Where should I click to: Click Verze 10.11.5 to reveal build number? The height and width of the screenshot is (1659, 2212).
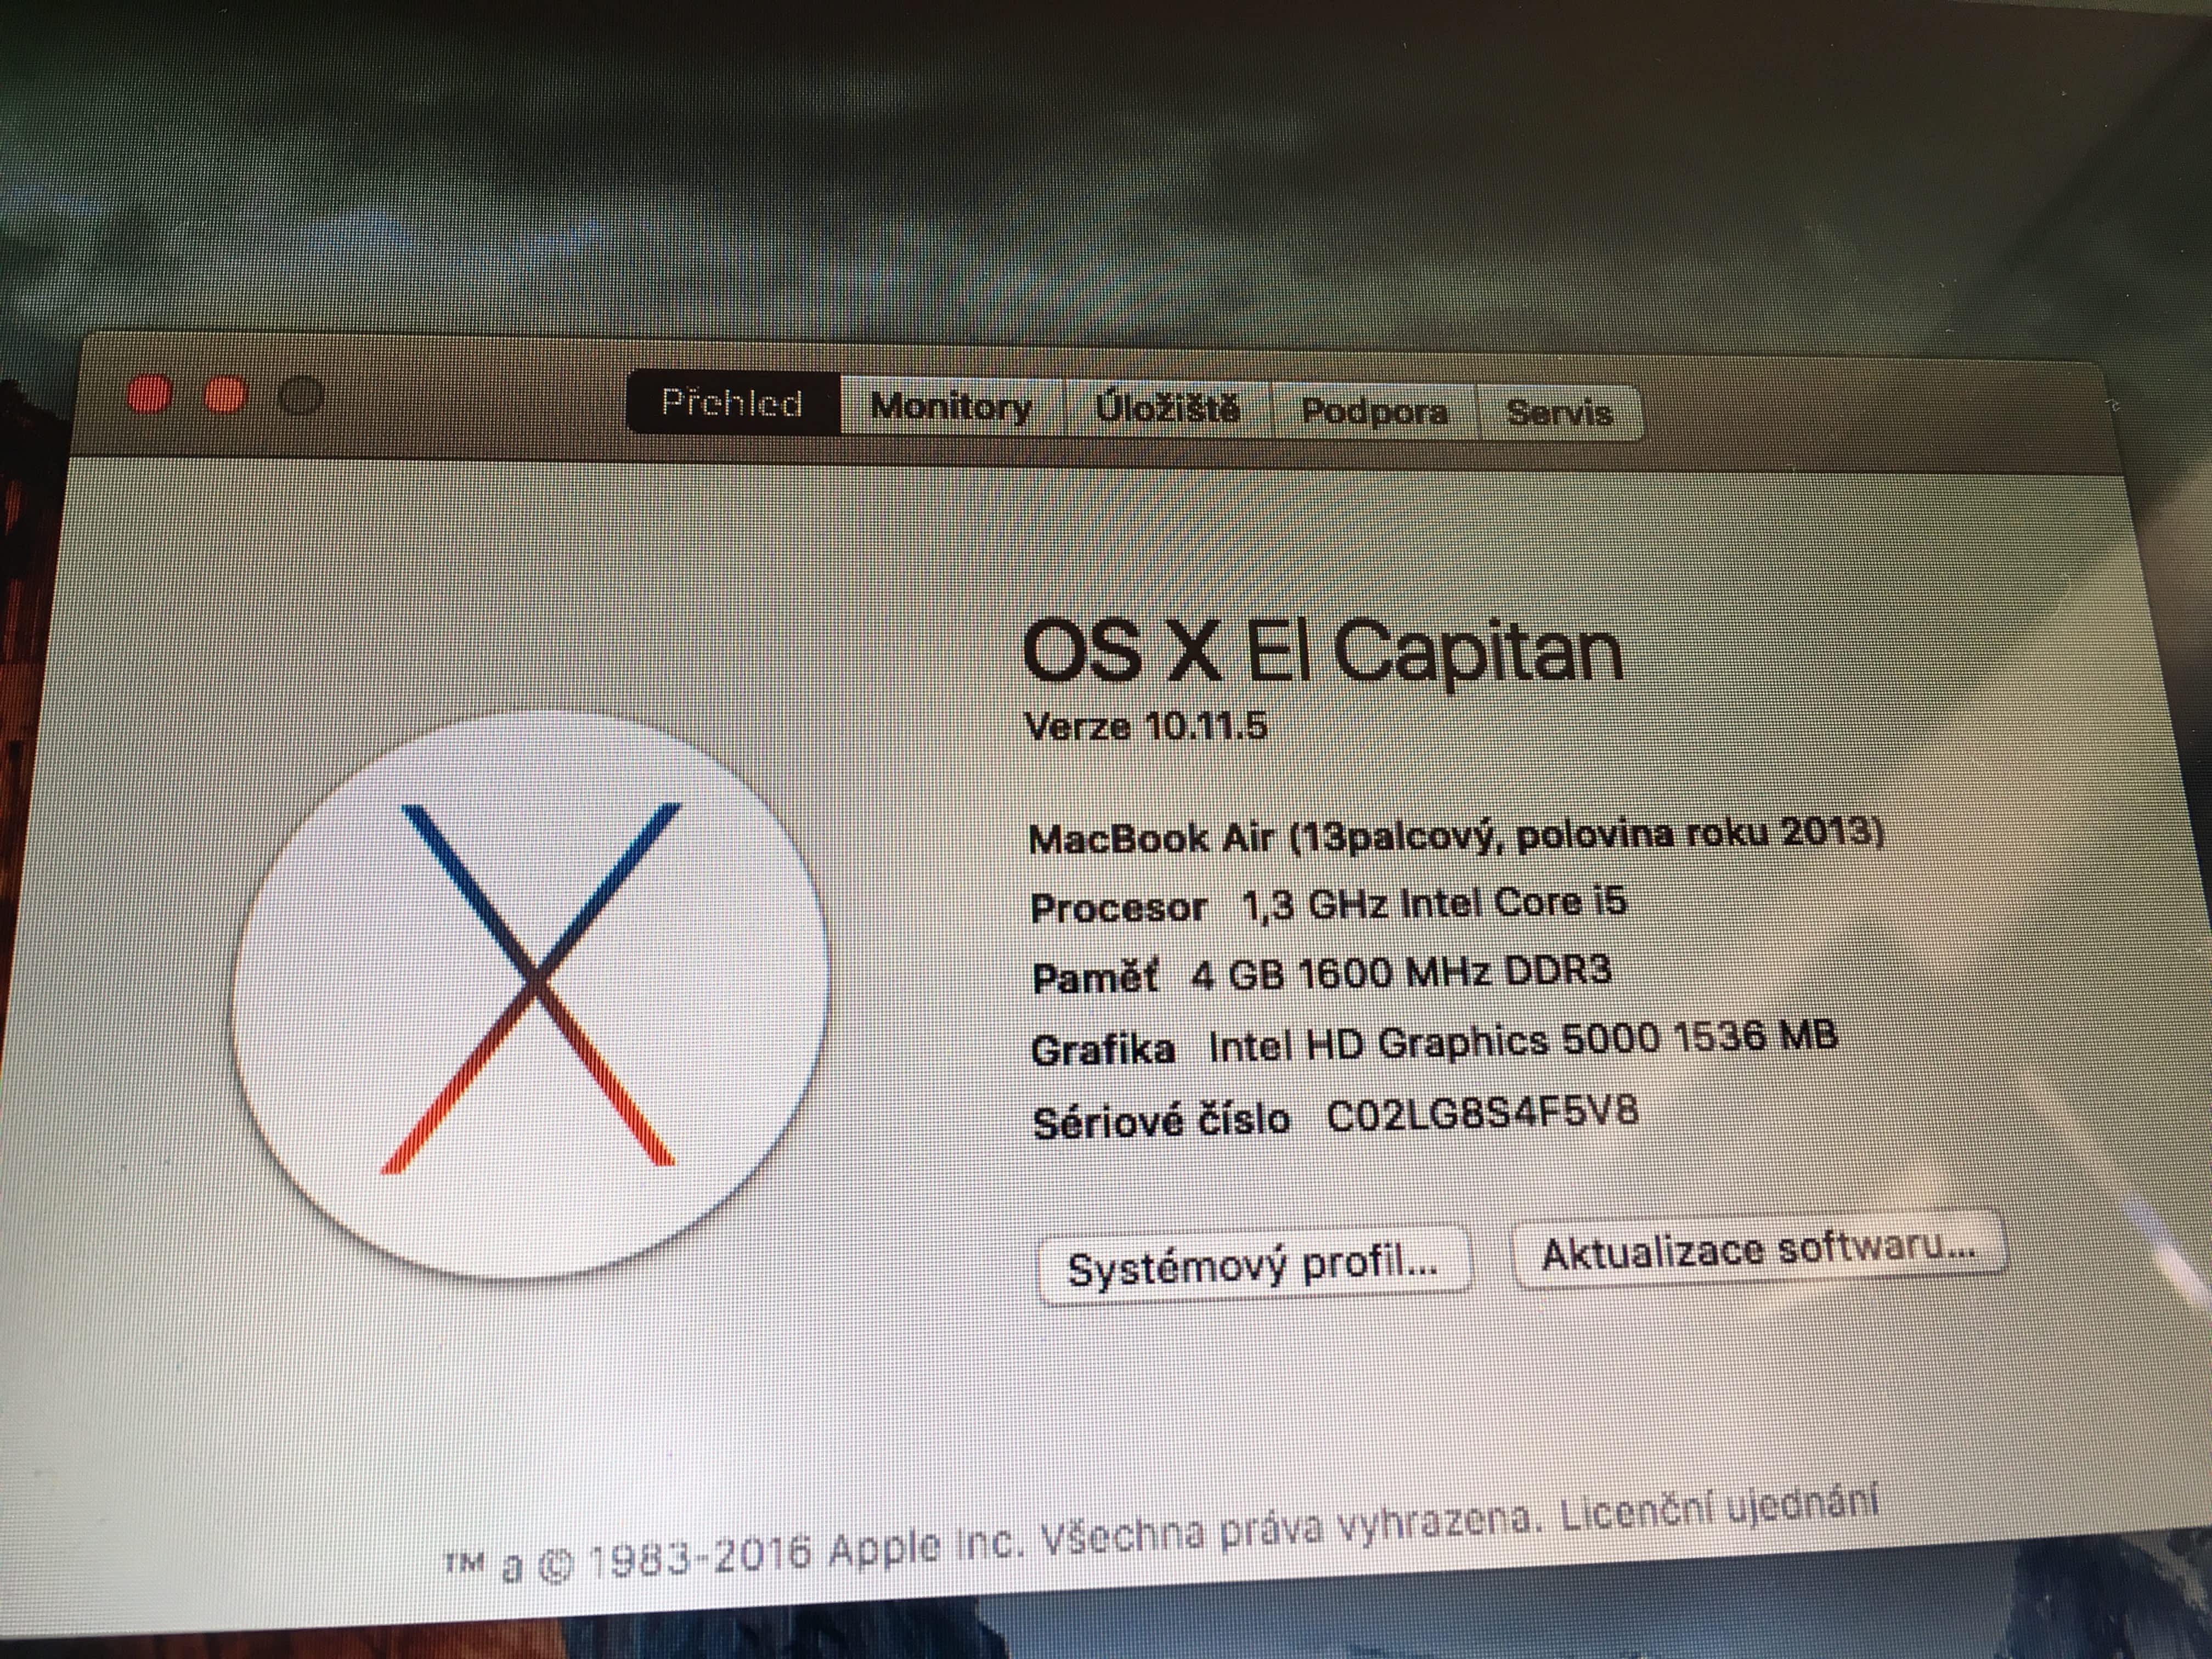tap(1146, 726)
